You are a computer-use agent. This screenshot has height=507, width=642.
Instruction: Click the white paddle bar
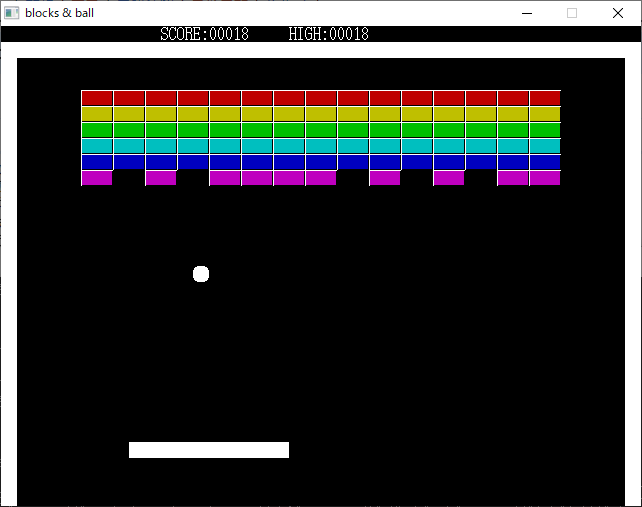click(x=209, y=450)
